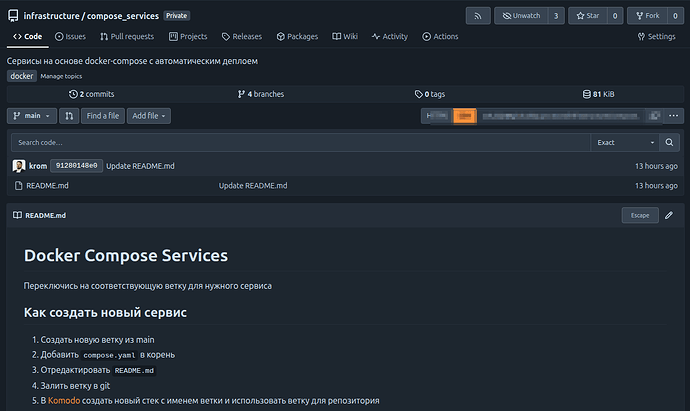
Task: Open forks count next to Fork
Action: tap(675, 16)
